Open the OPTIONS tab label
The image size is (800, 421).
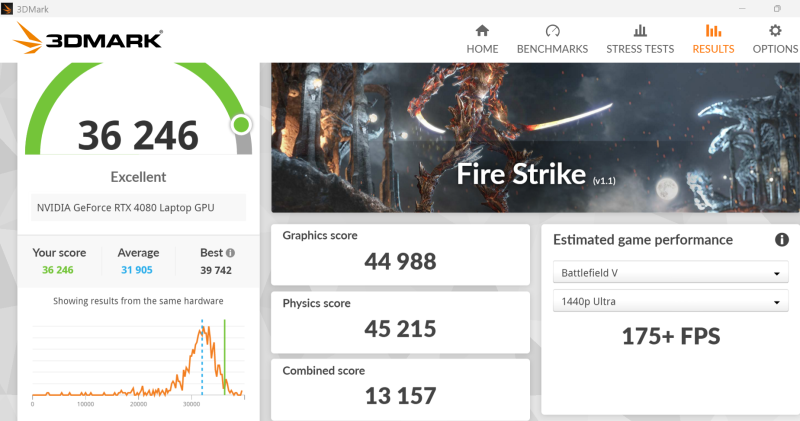[x=775, y=49]
